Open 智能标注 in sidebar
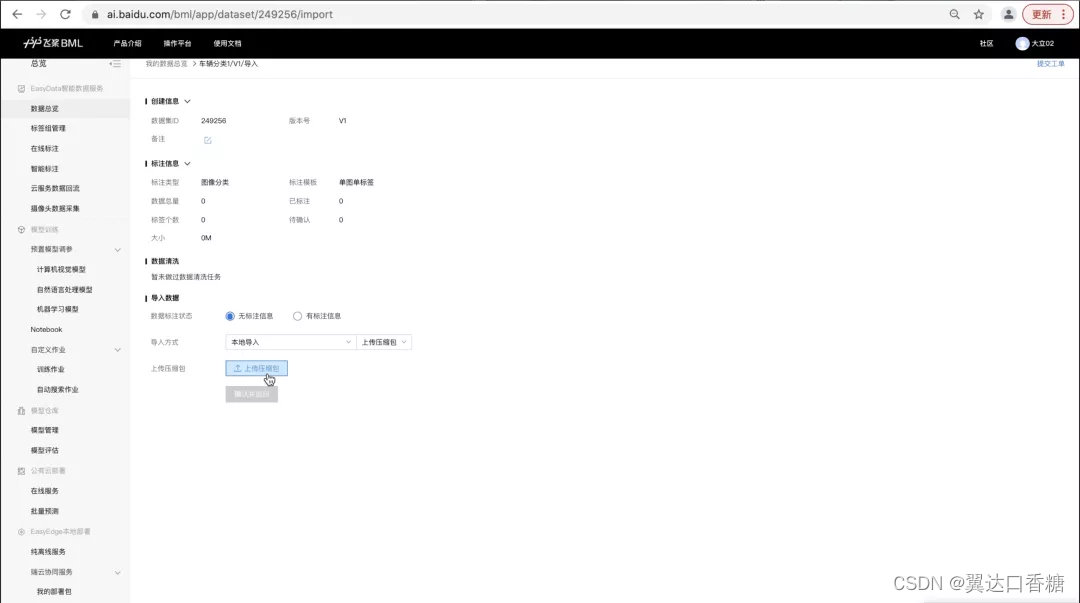Image resolution: width=1080 pixels, height=603 pixels. point(45,169)
